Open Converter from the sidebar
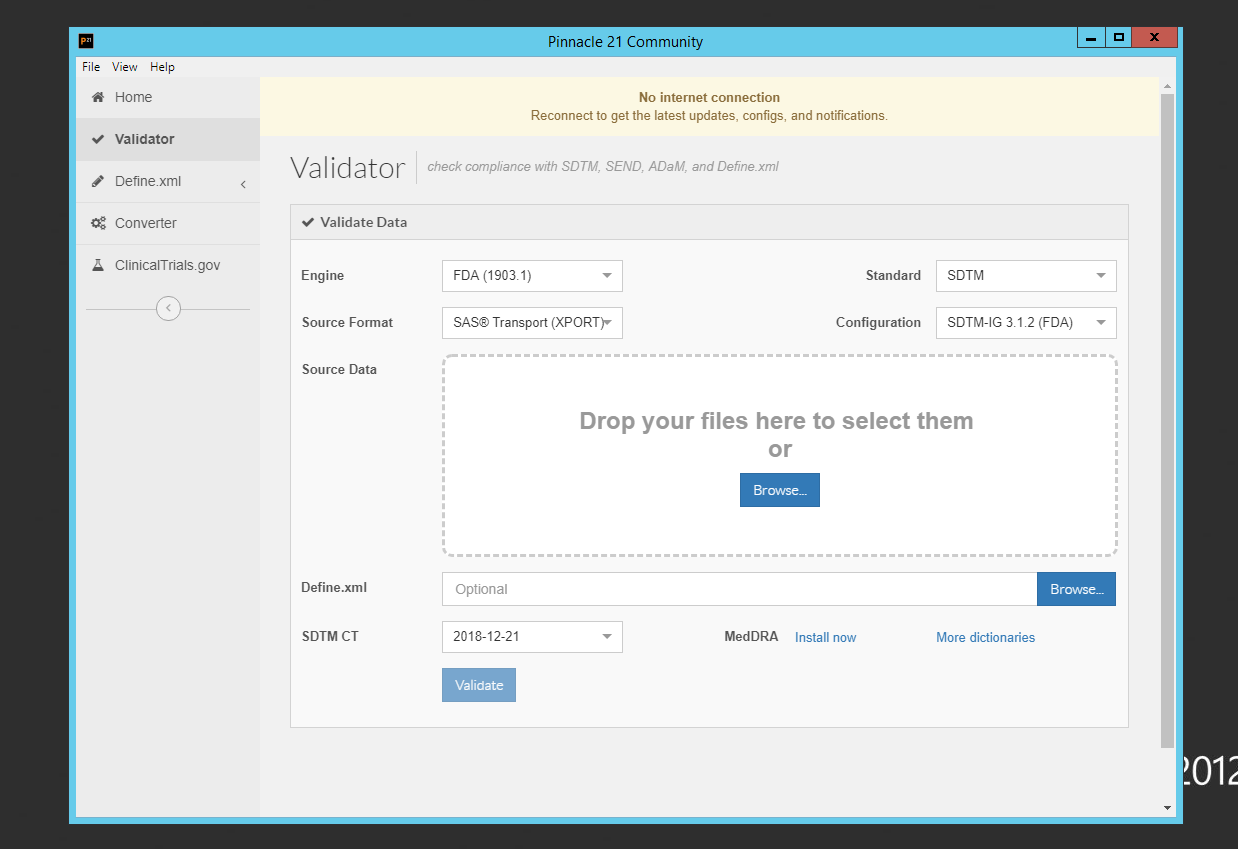The height and width of the screenshot is (849, 1238). 168,223
